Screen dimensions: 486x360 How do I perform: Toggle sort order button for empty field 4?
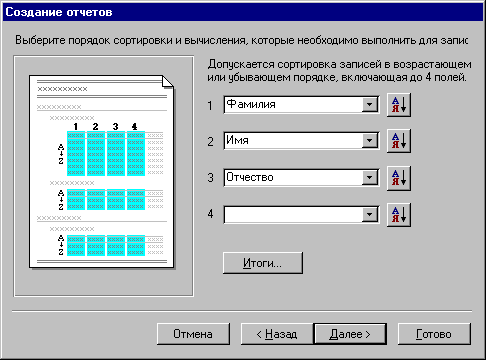[399, 215]
